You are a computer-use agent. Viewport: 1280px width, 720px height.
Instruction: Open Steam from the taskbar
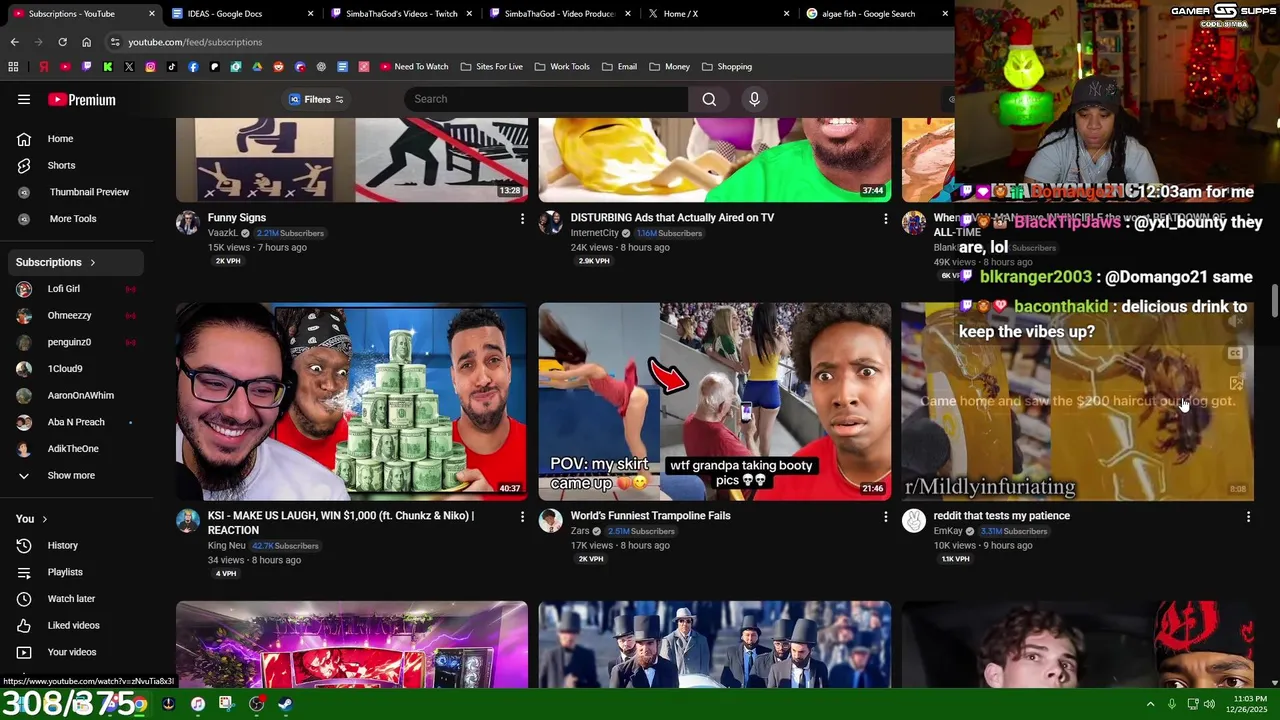285,704
